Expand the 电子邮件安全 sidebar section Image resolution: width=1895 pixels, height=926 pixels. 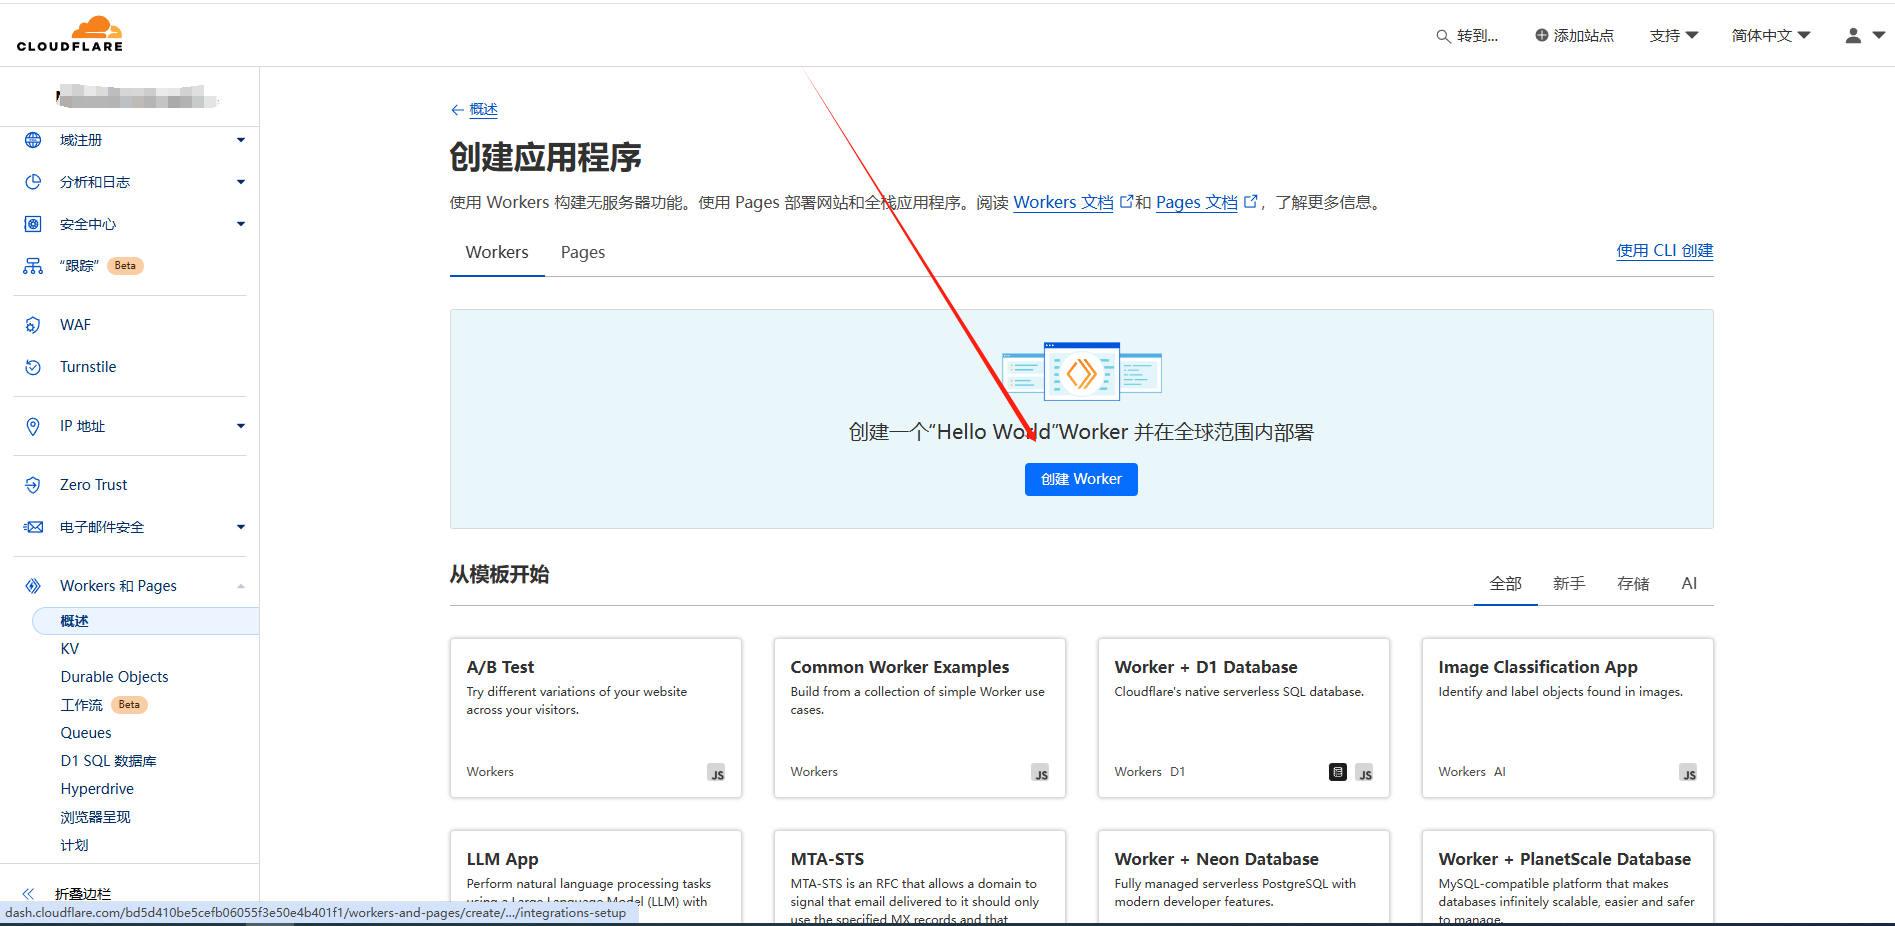click(241, 527)
